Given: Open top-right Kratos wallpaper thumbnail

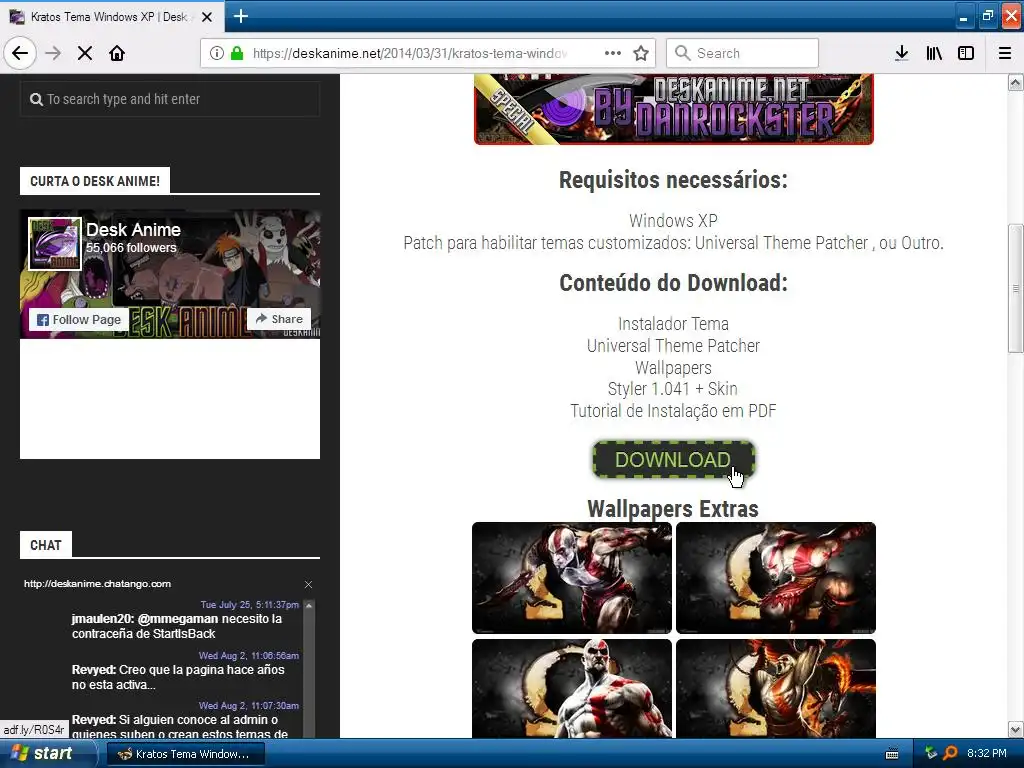Looking at the screenshot, I should [776, 578].
